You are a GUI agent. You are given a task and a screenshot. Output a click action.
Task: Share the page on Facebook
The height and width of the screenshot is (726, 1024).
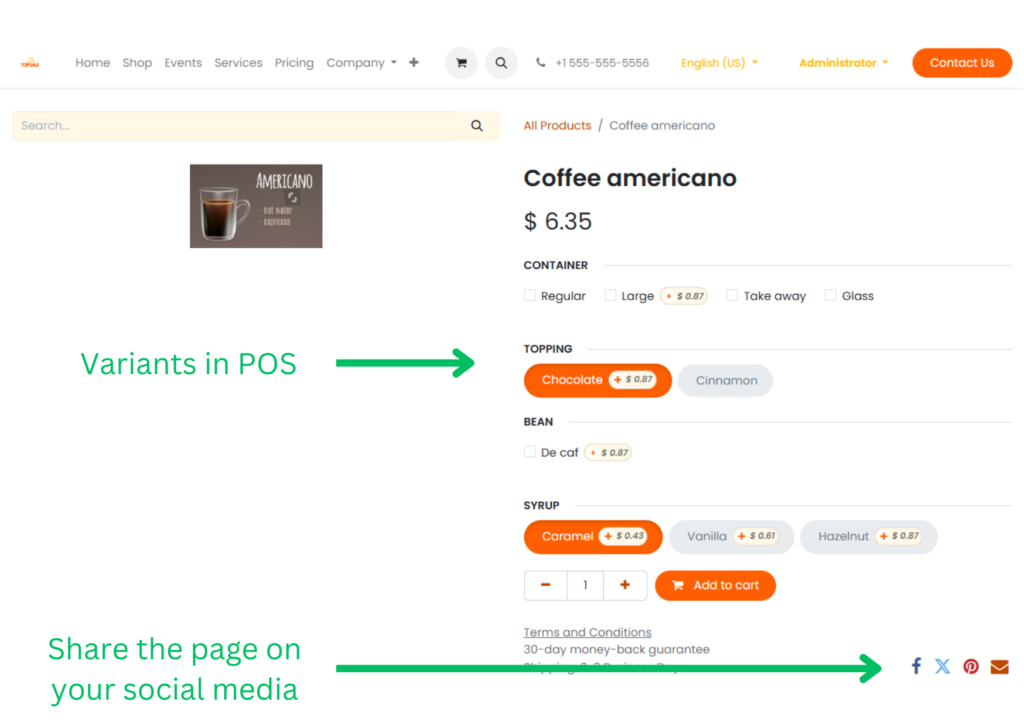tap(916, 666)
